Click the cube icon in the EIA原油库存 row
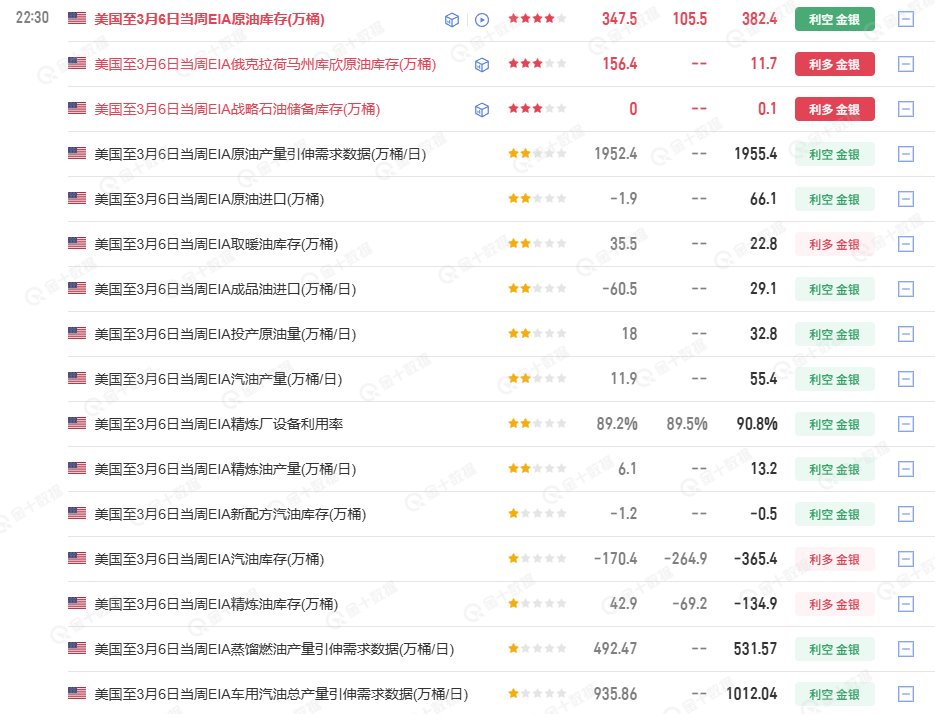The height and width of the screenshot is (714, 935). click(452, 19)
